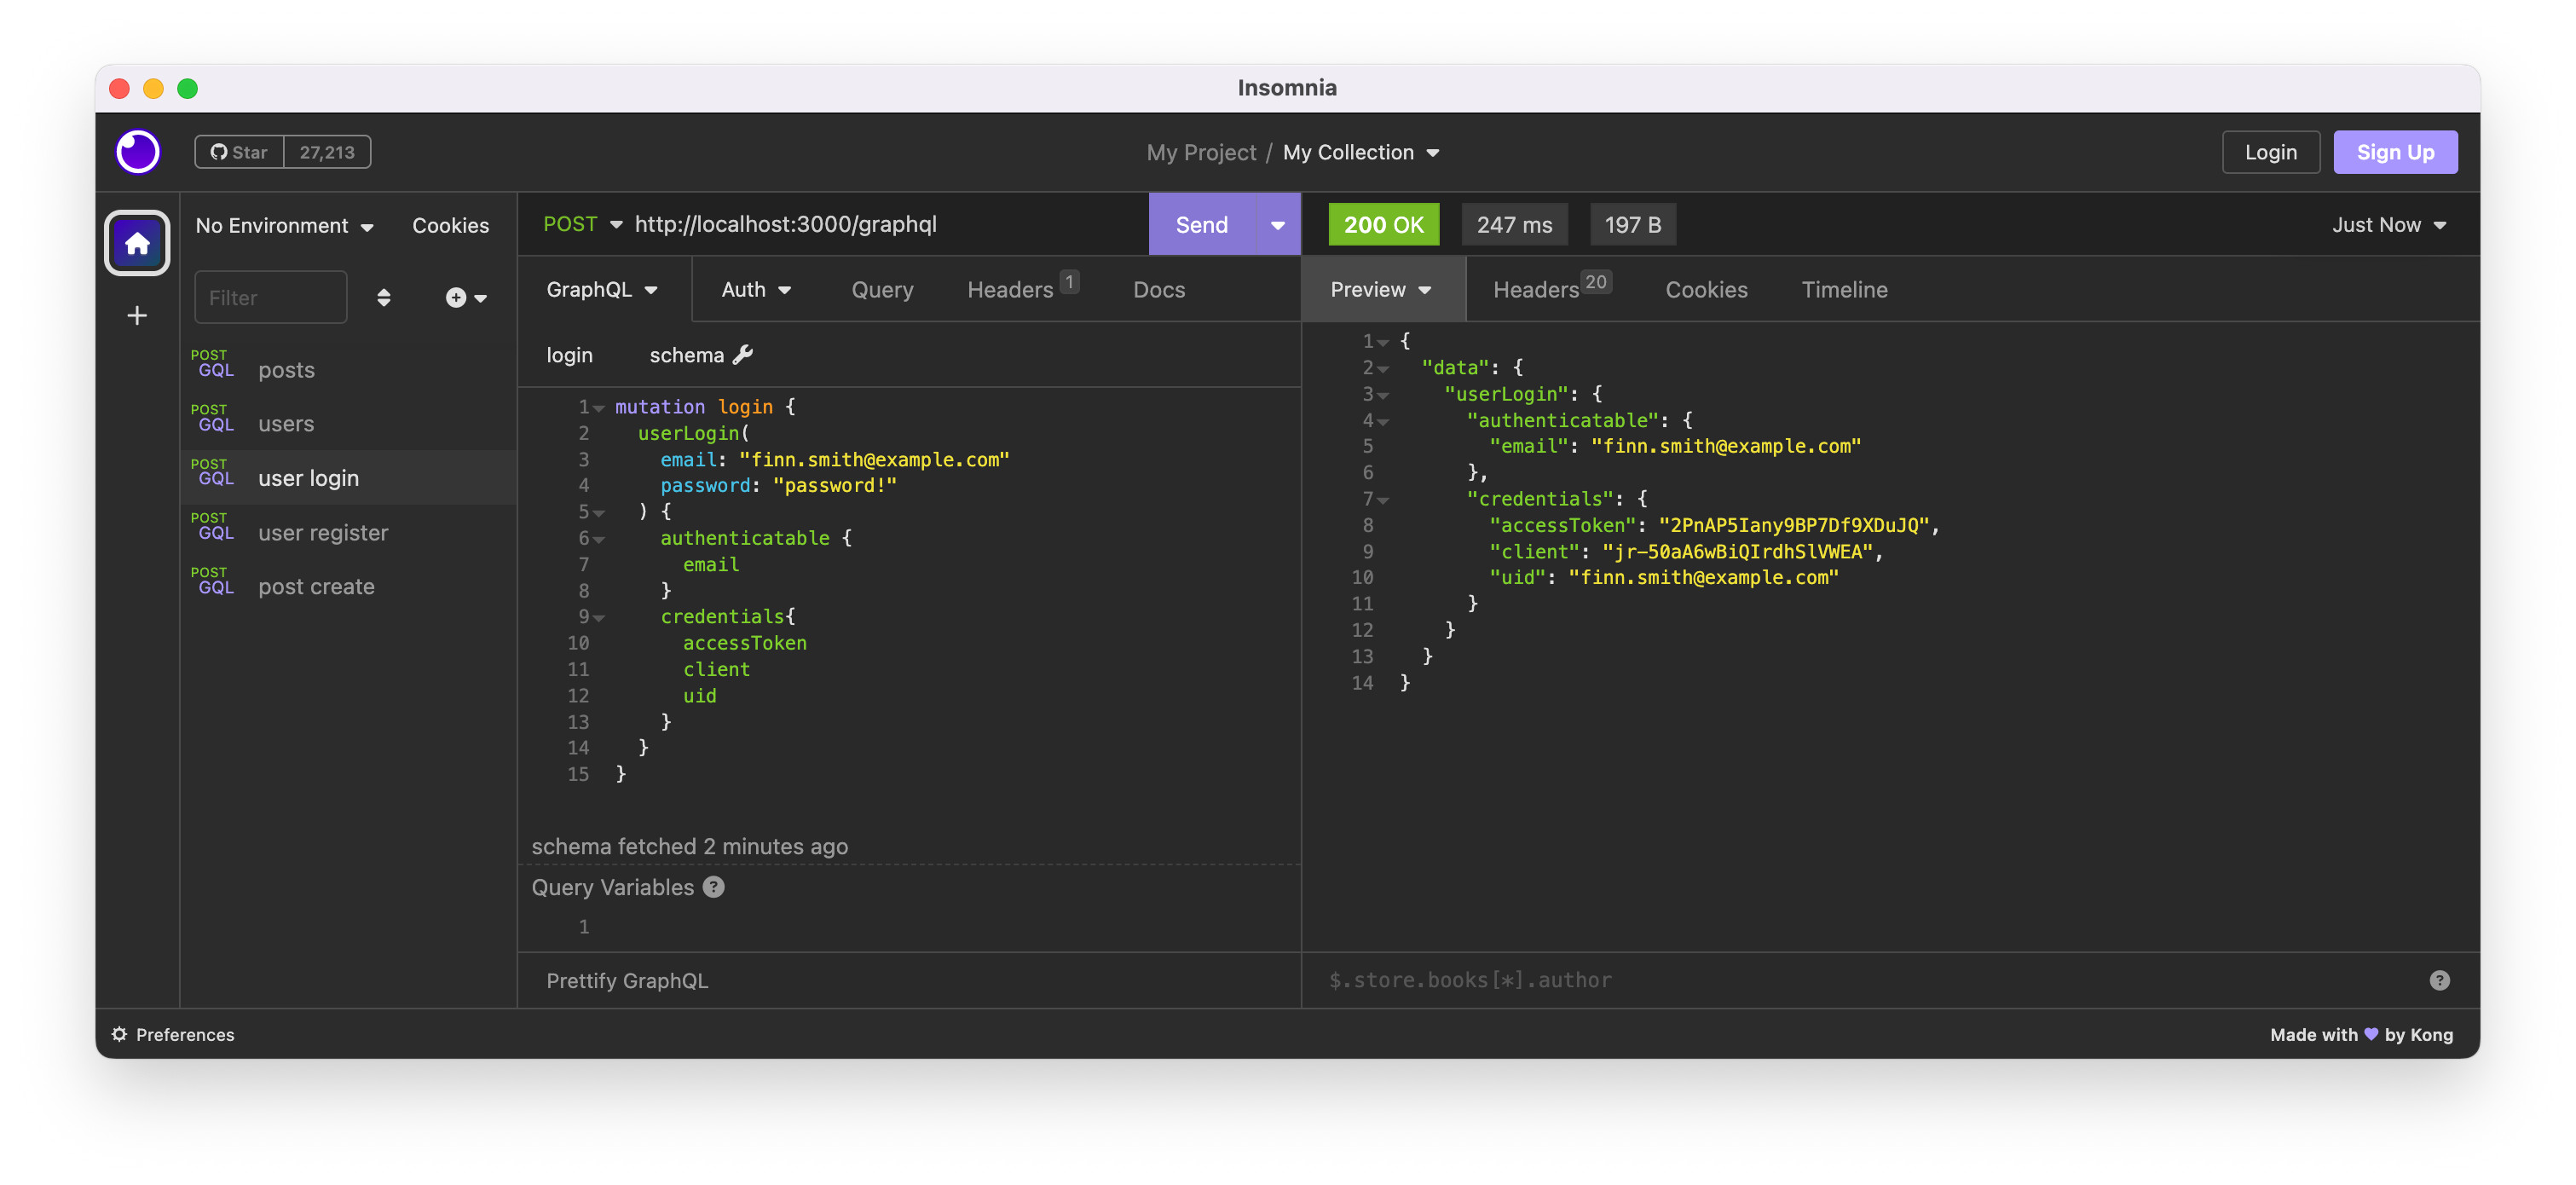Click the schema wrench icon
This screenshot has width=2576, height=1185.
click(743, 355)
